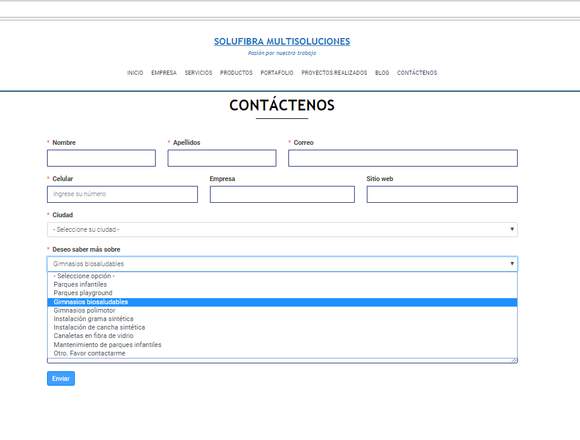580x440 pixels.
Task: Click the CONTÁCTENOS page heading
Action: click(282, 105)
